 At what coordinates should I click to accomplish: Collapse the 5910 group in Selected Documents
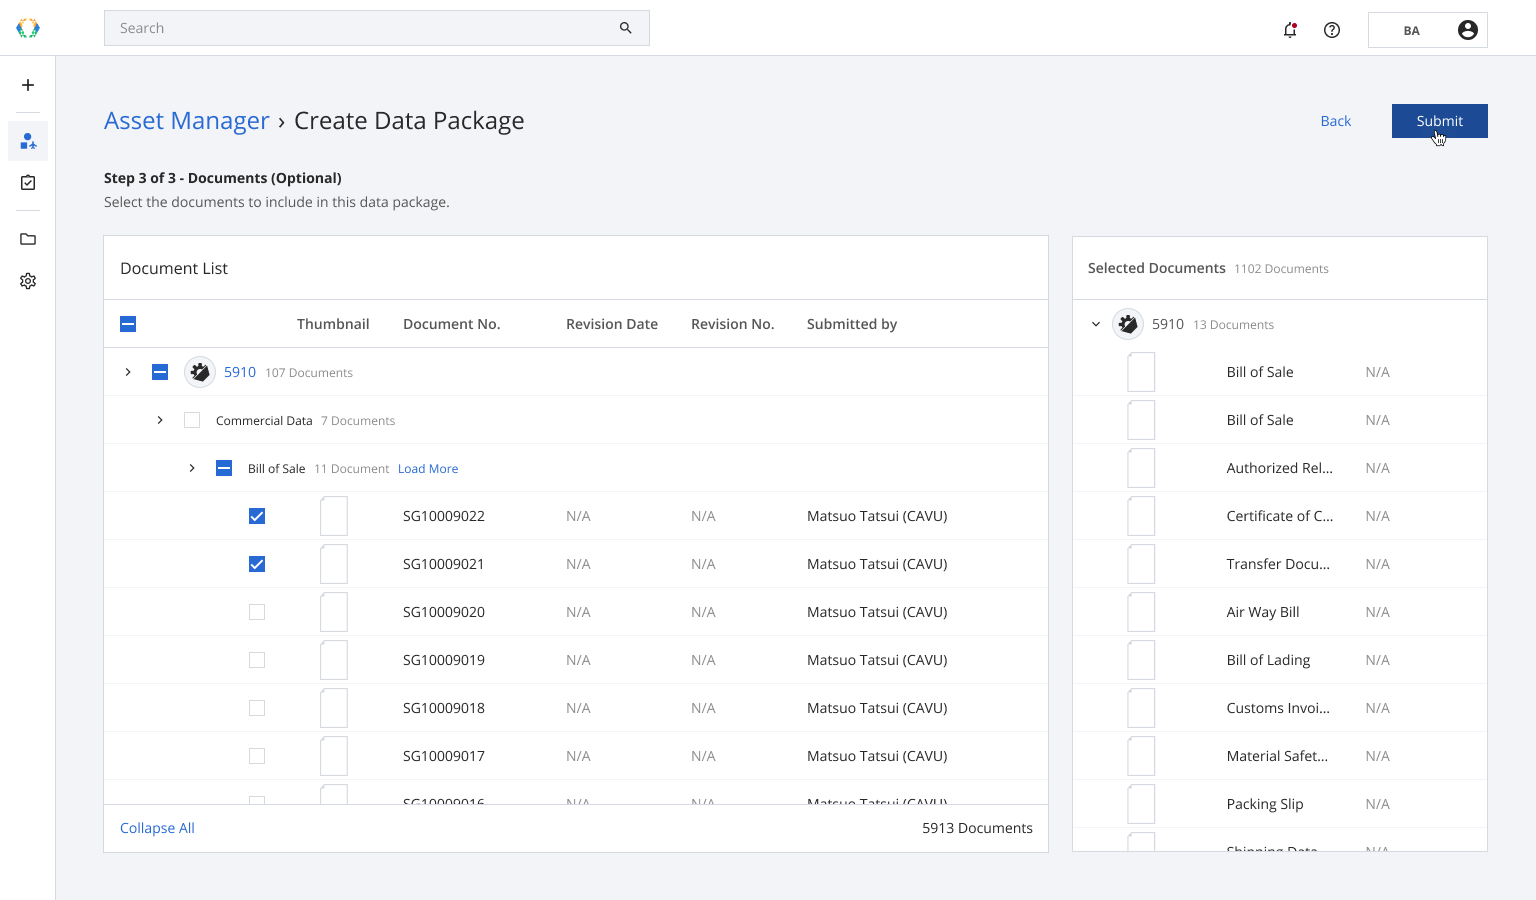click(x=1096, y=324)
